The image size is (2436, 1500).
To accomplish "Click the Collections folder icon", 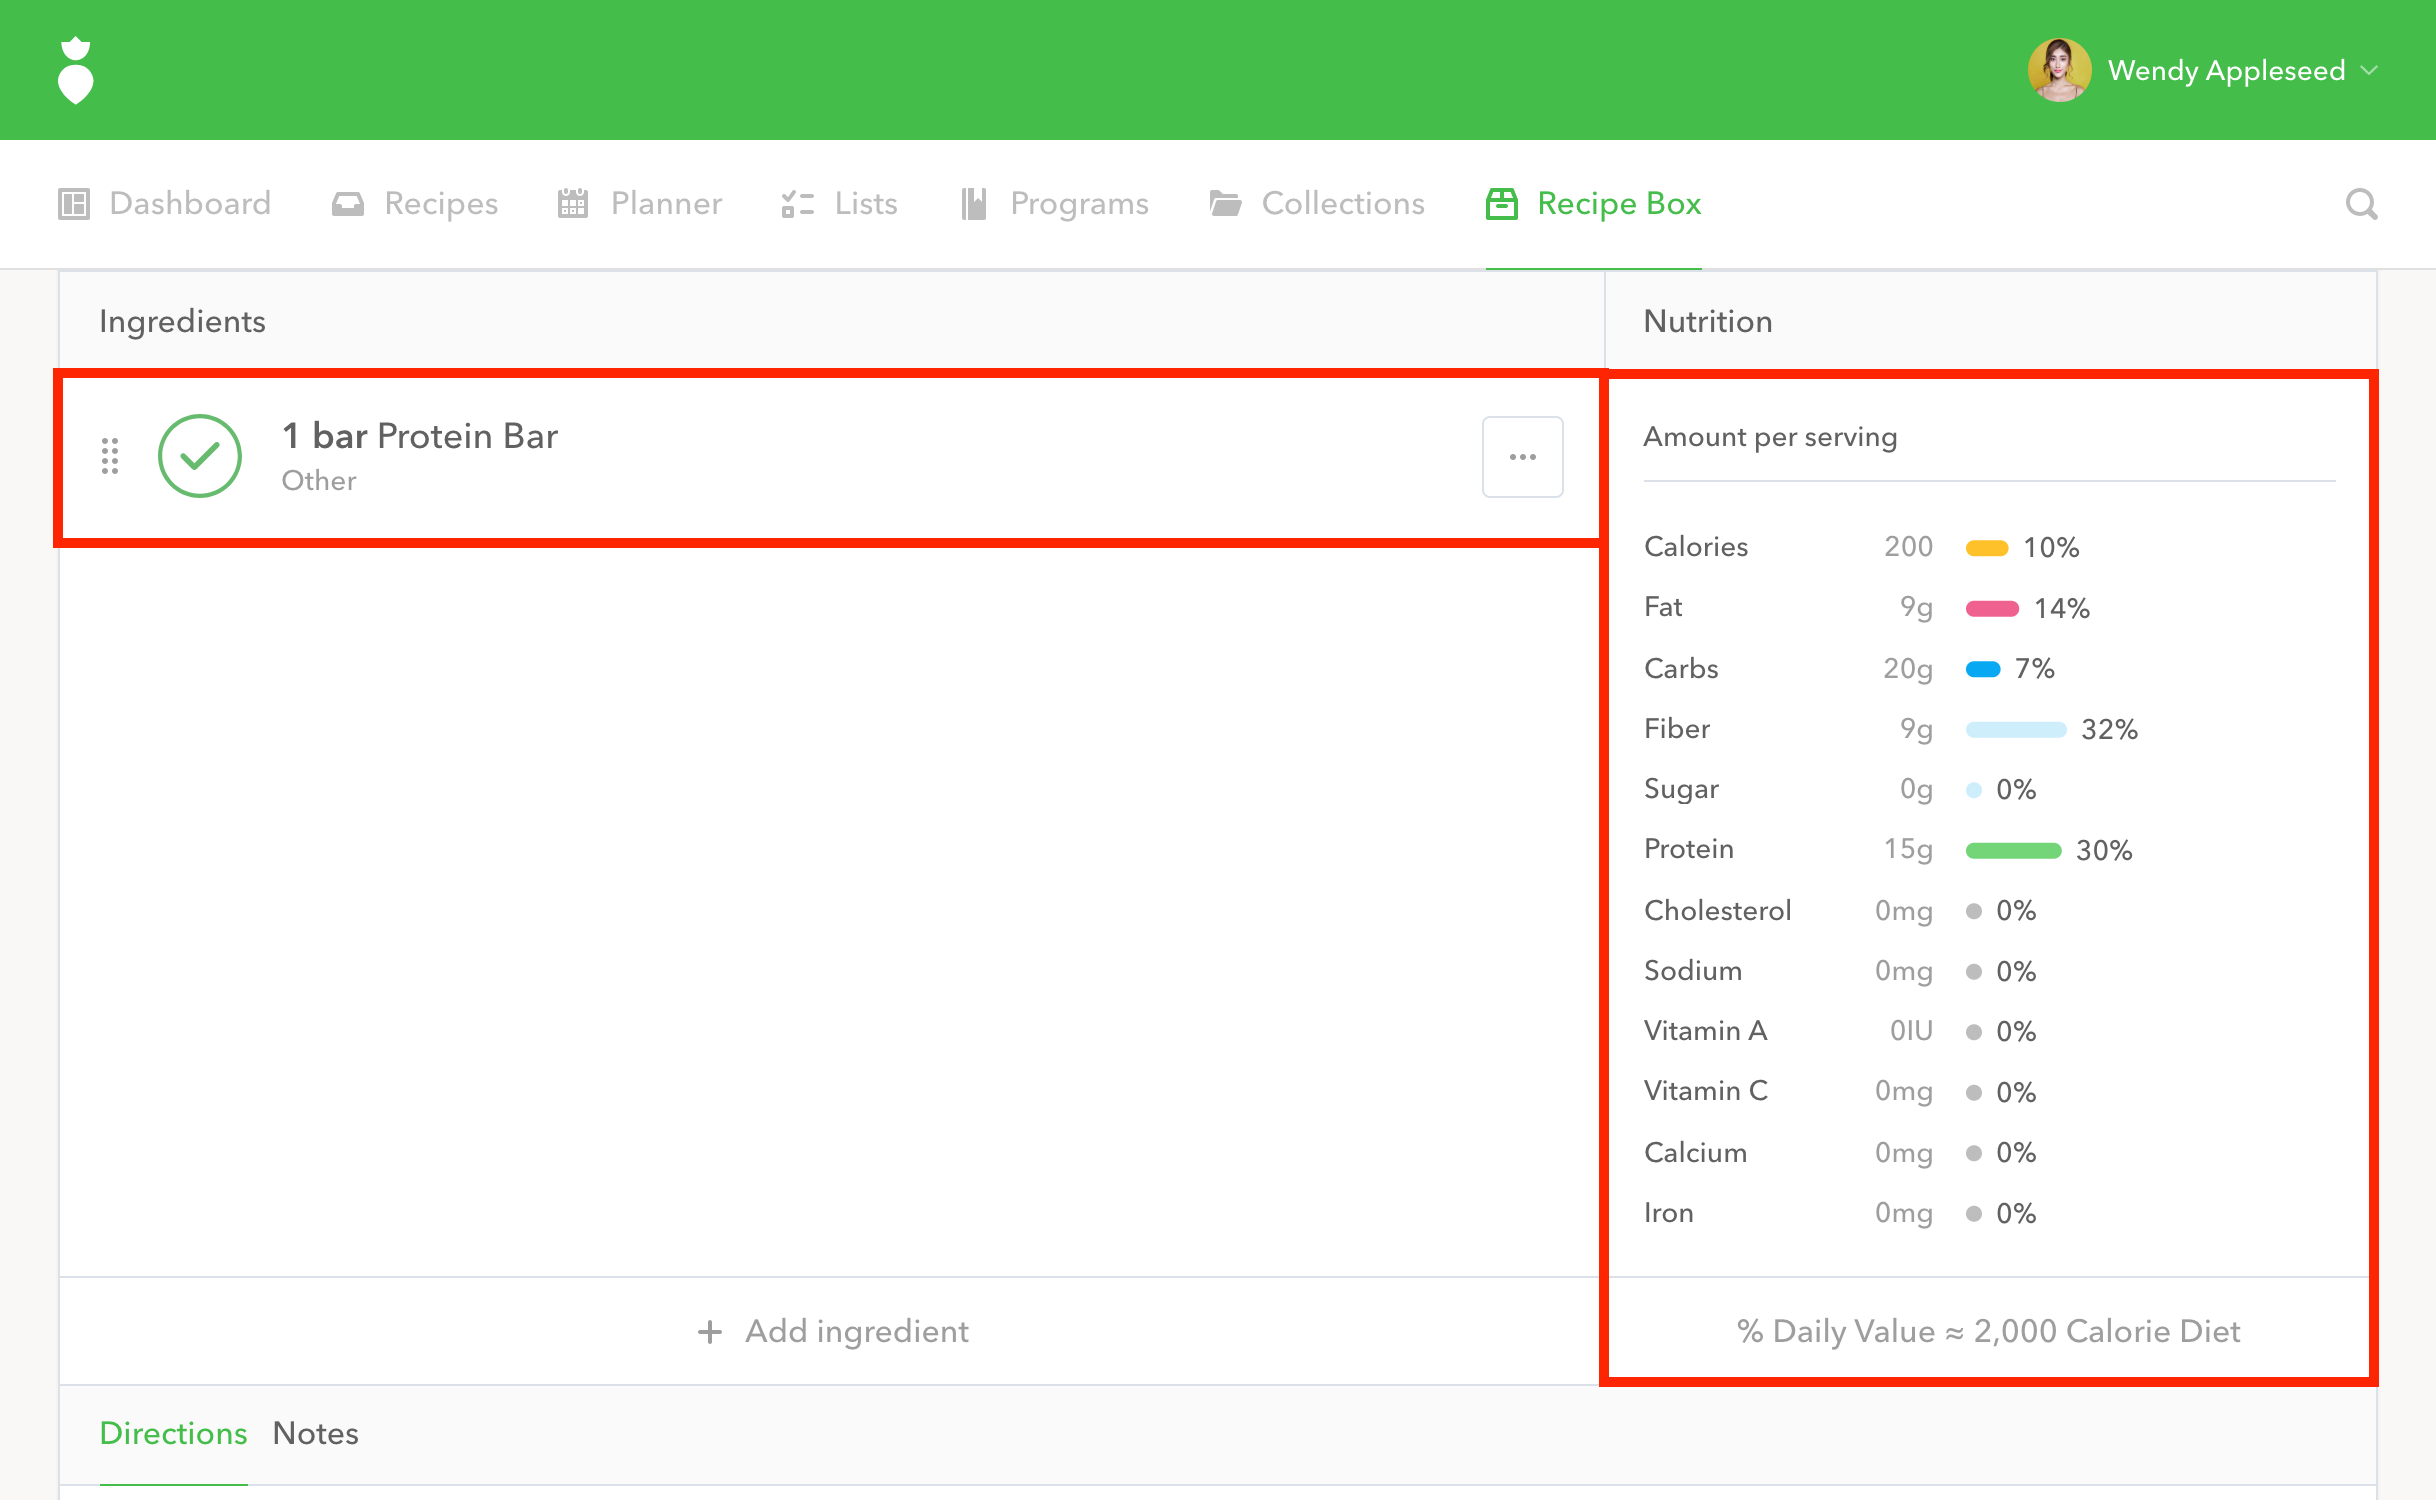I will [x=1225, y=204].
